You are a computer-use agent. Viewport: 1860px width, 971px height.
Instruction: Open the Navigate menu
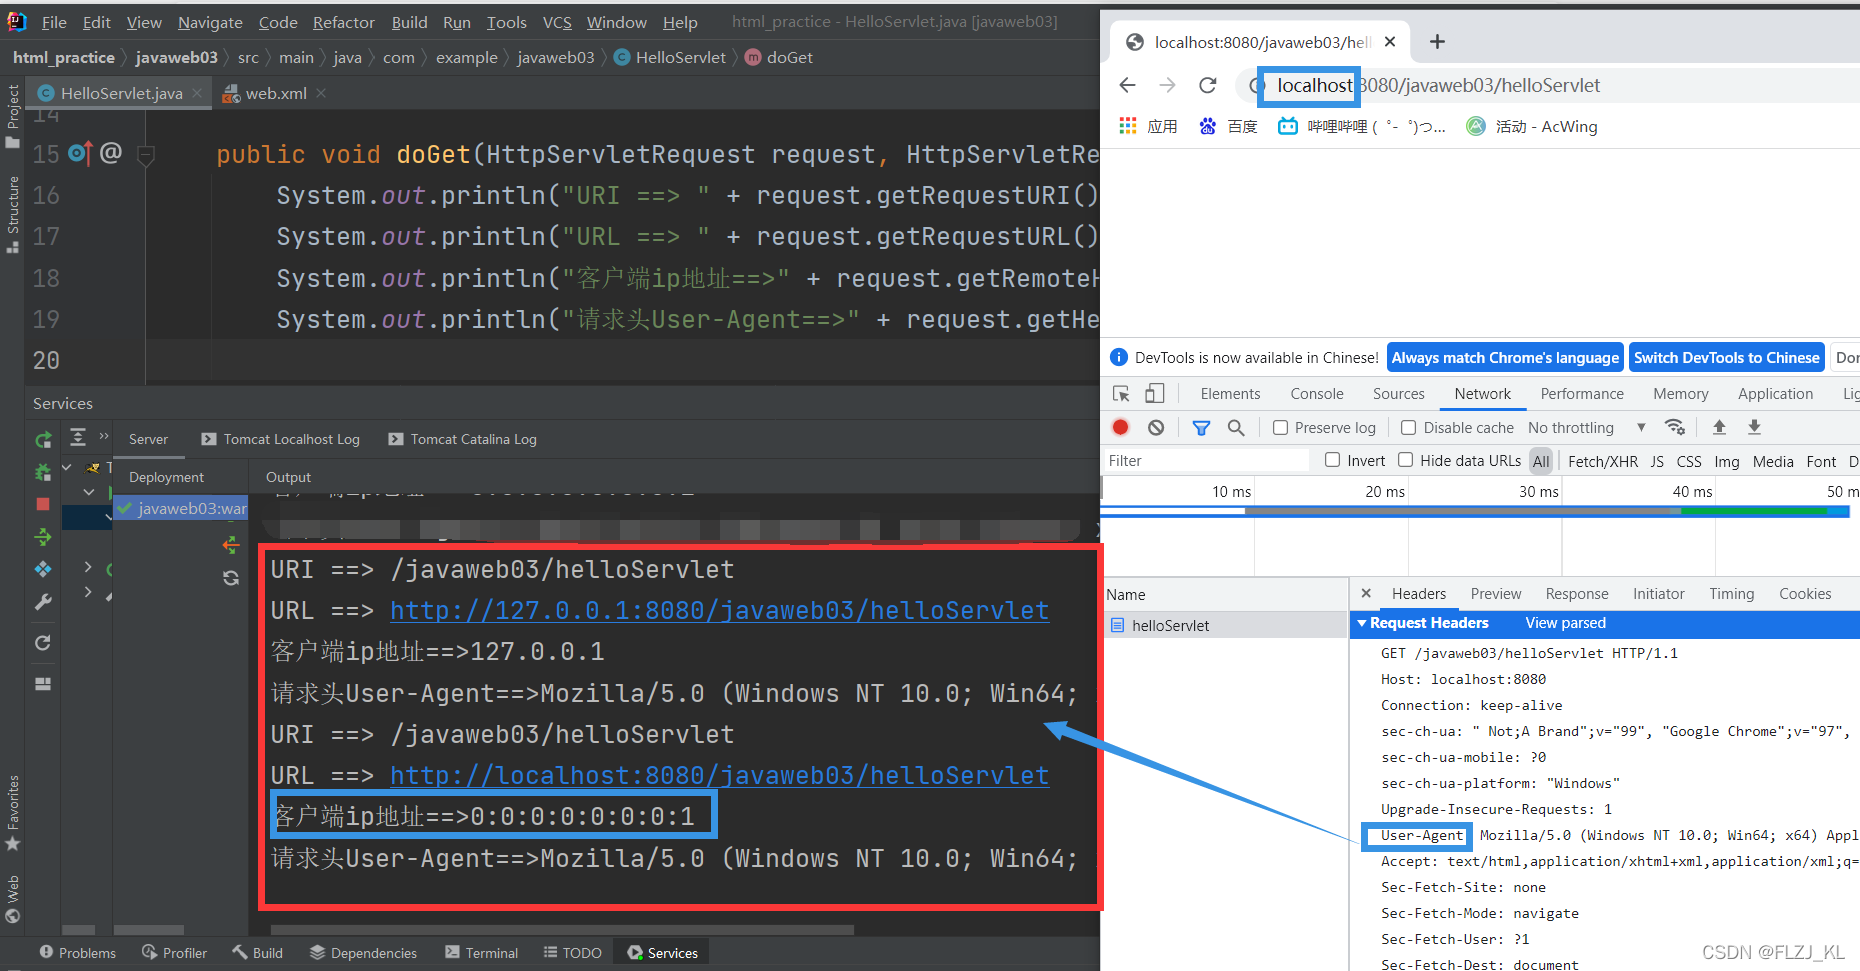click(x=210, y=22)
